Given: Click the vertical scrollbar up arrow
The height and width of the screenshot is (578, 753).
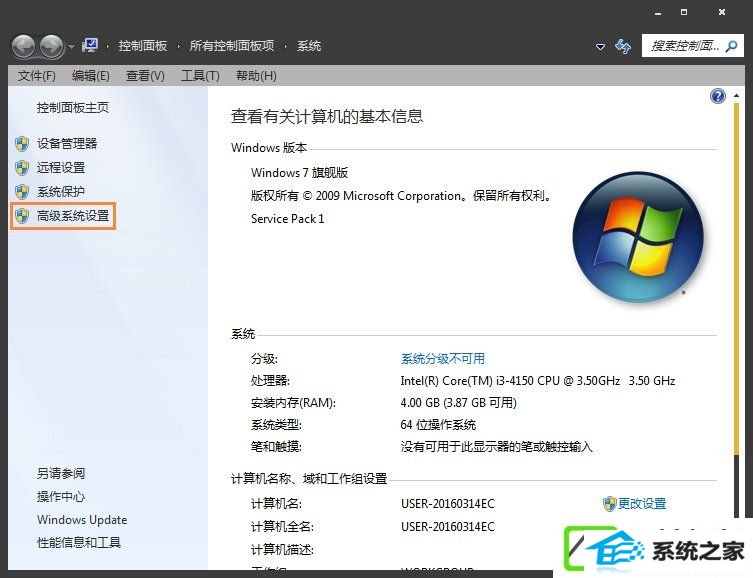Looking at the screenshot, I should [736, 96].
